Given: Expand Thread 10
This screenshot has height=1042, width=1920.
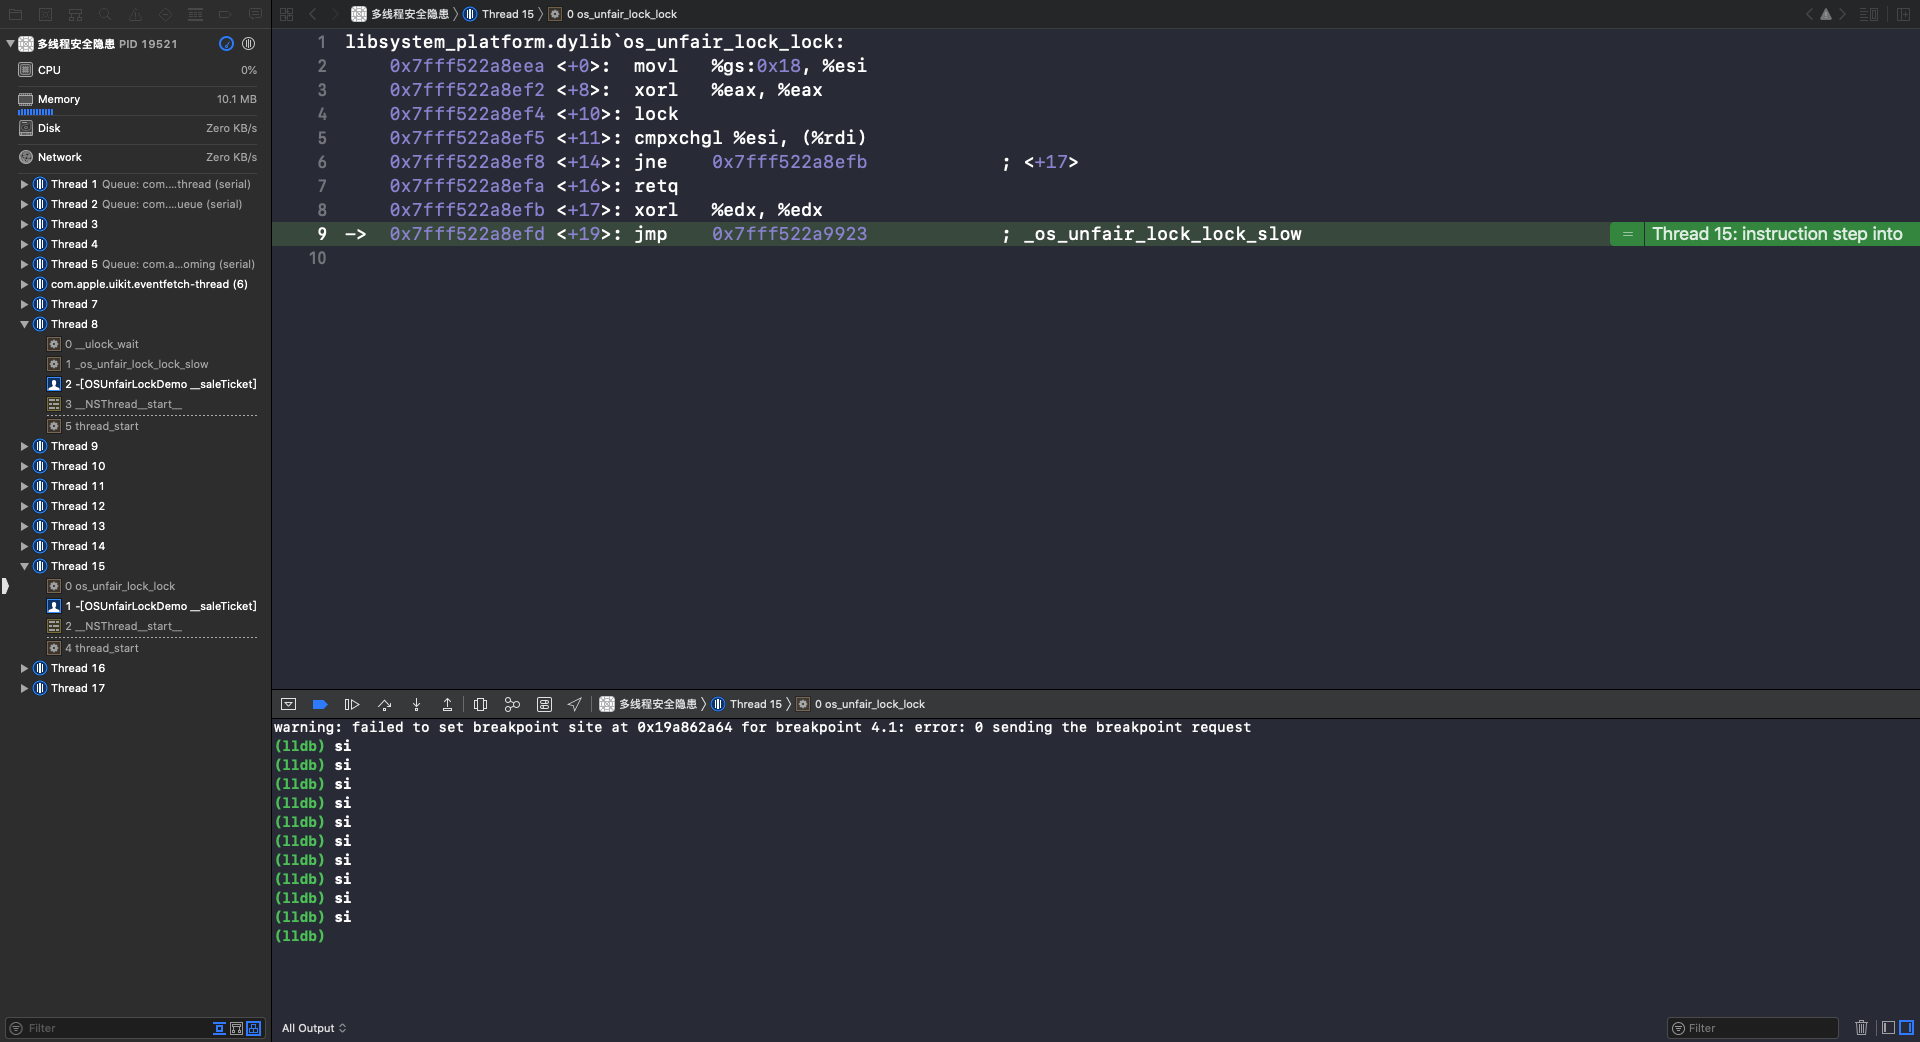Looking at the screenshot, I should coord(24,466).
